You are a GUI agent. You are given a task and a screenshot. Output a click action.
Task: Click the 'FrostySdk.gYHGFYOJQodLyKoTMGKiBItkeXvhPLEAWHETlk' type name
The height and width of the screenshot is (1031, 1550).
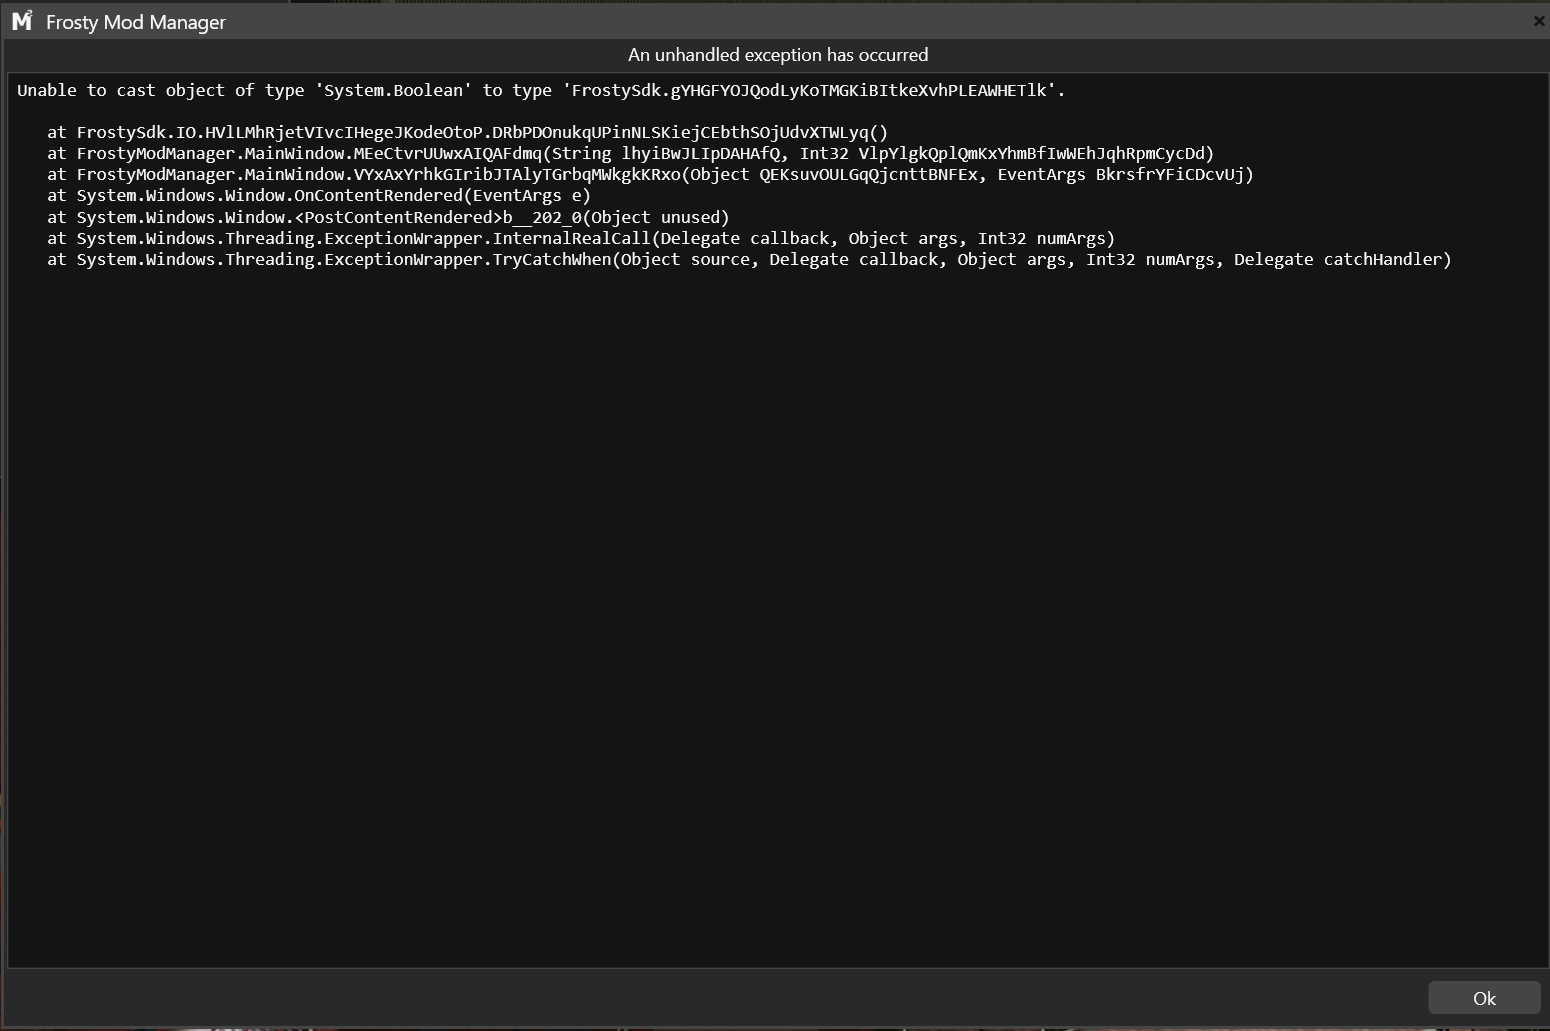pyautogui.click(x=813, y=91)
